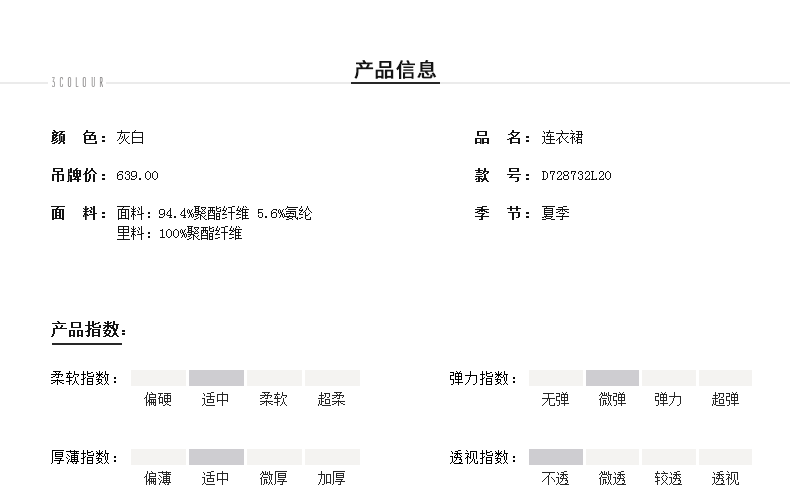Choose the 超柔 softness bar segment
This screenshot has width=790, height=492.
pos(332,378)
